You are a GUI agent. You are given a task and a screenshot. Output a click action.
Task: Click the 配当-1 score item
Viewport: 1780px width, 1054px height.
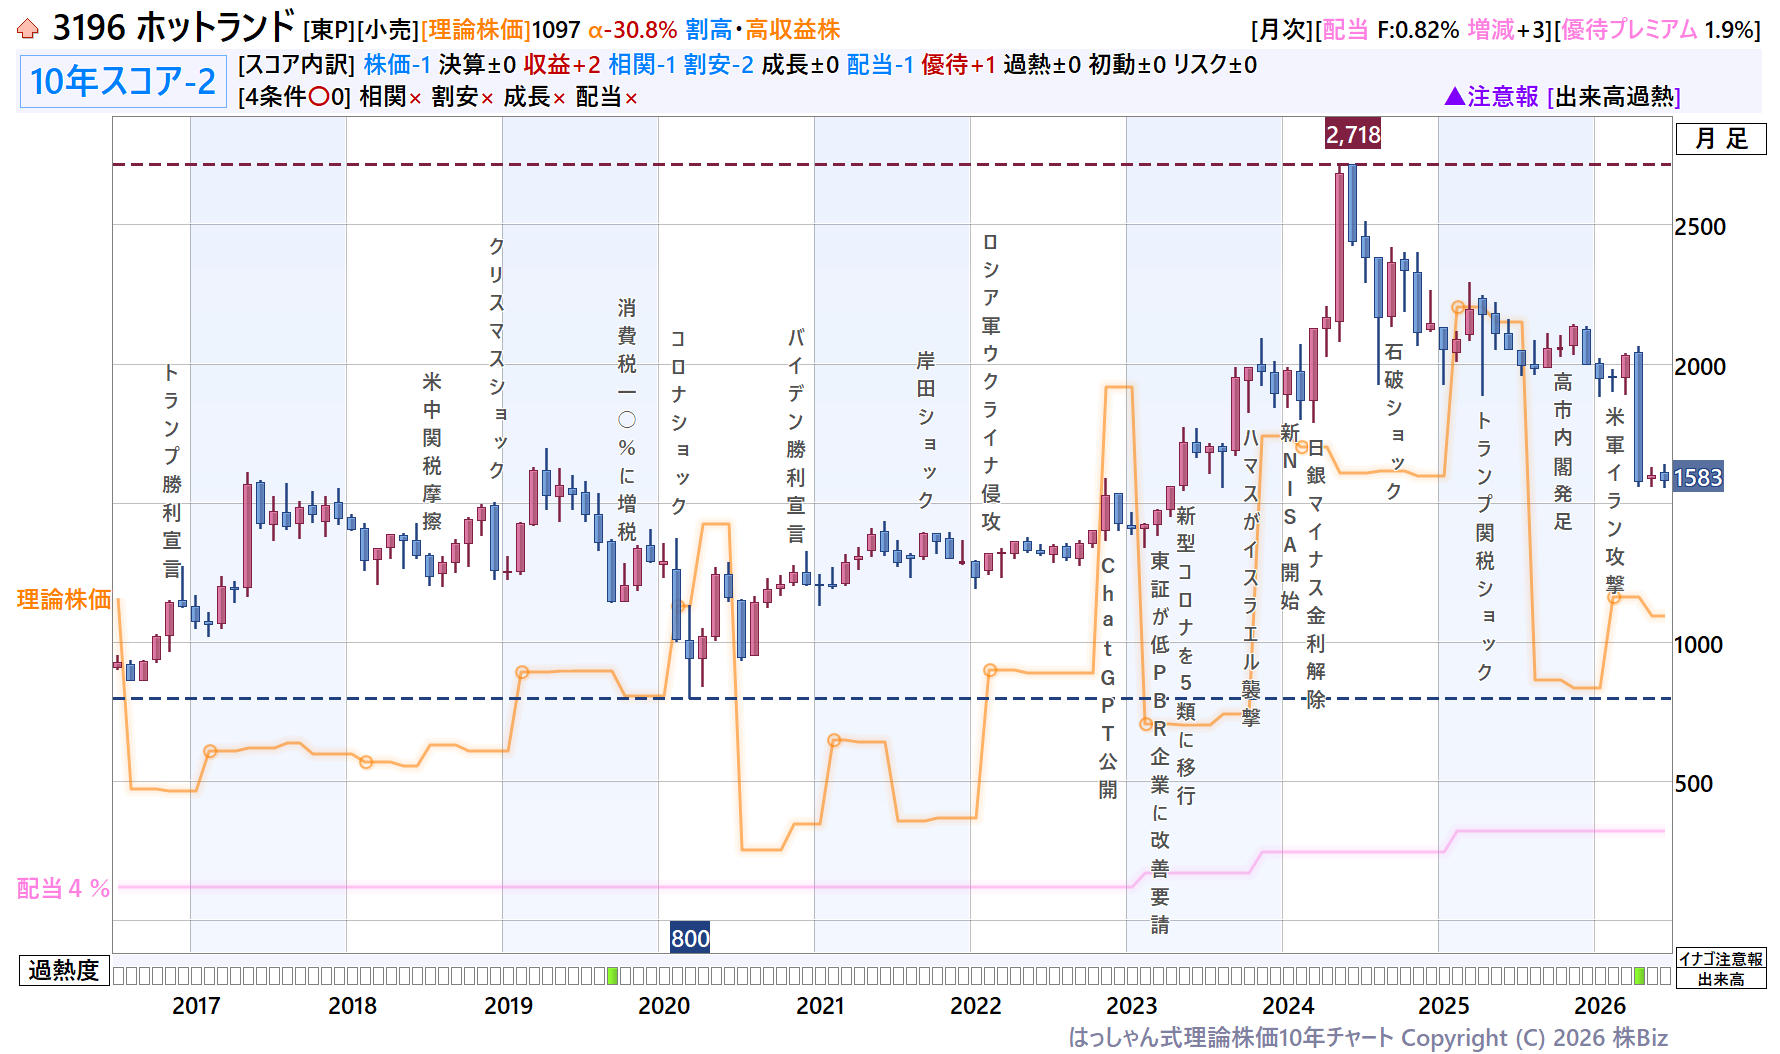coord(880,65)
